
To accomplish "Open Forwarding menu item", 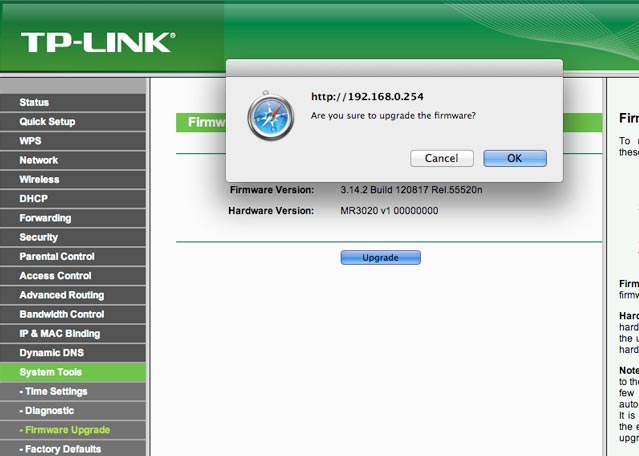I will pyautogui.click(x=45, y=218).
